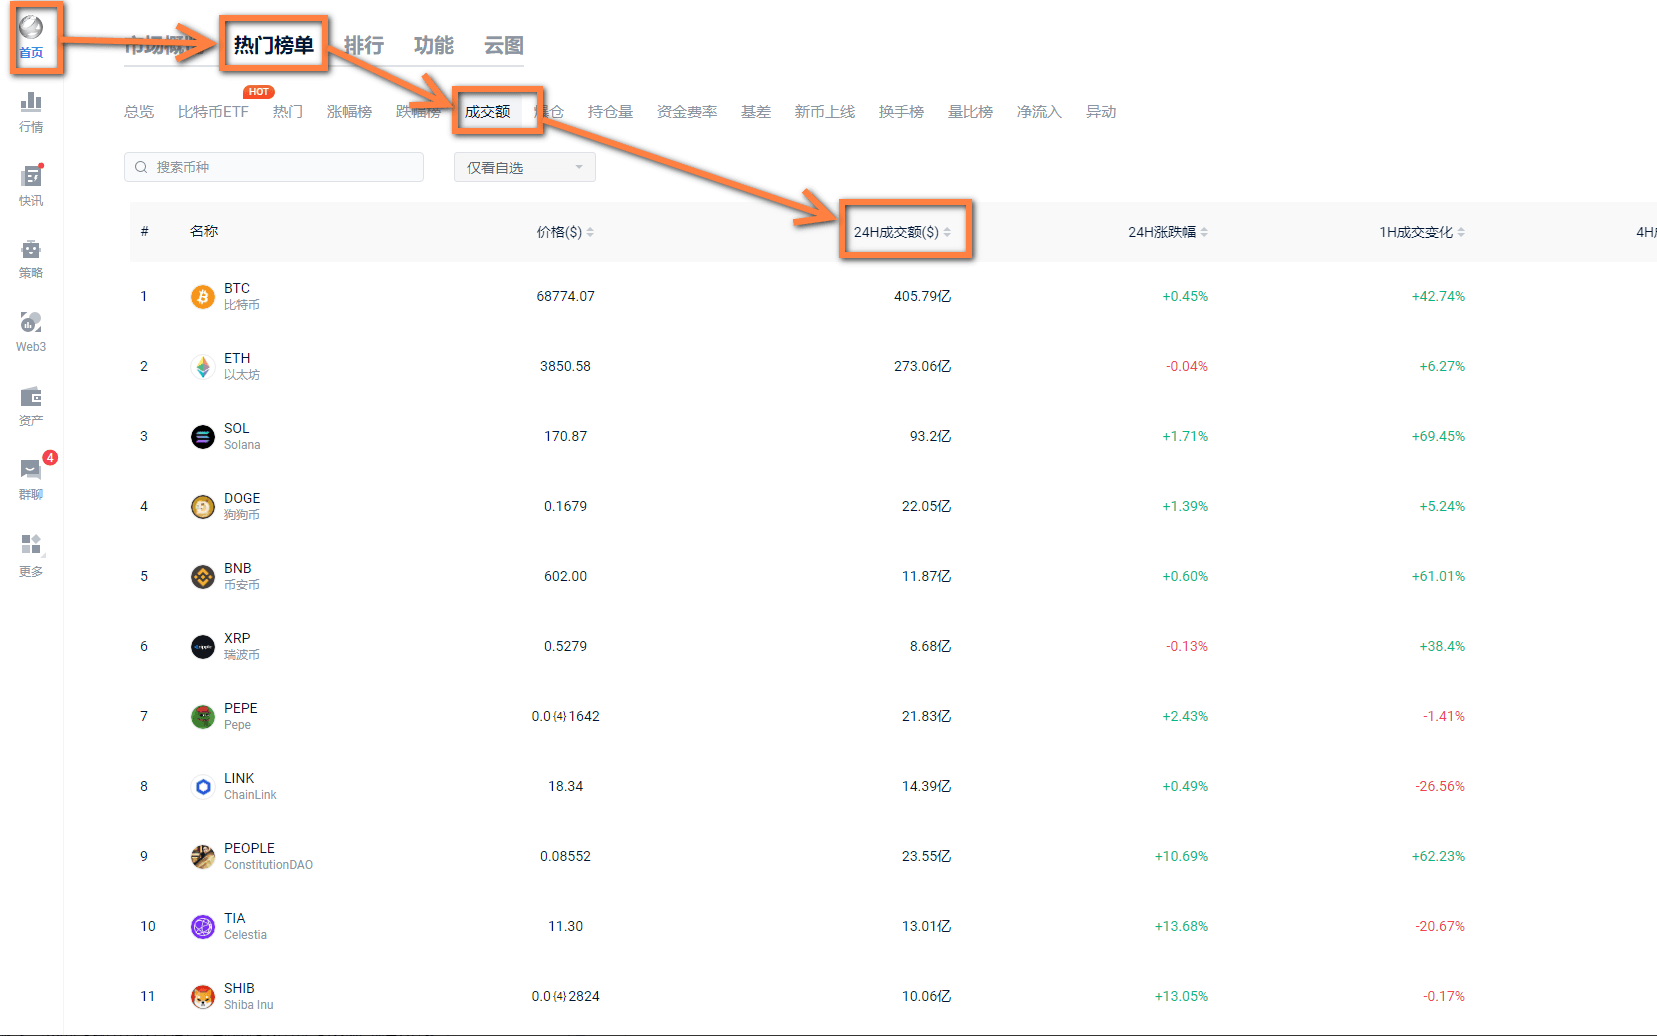1657x1036 pixels.
Task: Focus the 搜索币种 search field
Action: [274, 167]
